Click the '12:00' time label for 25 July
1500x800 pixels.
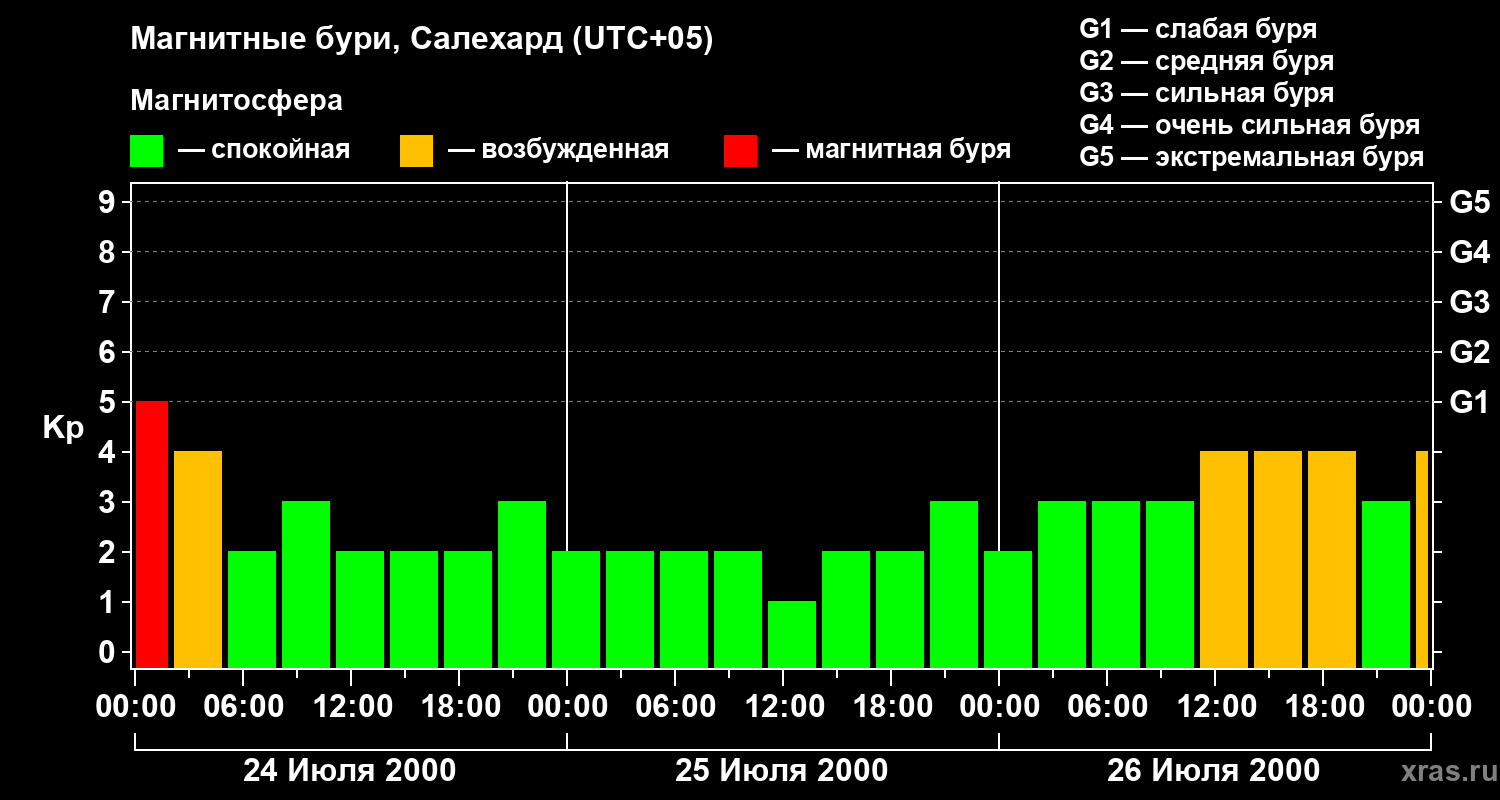pyautogui.click(x=783, y=707)
